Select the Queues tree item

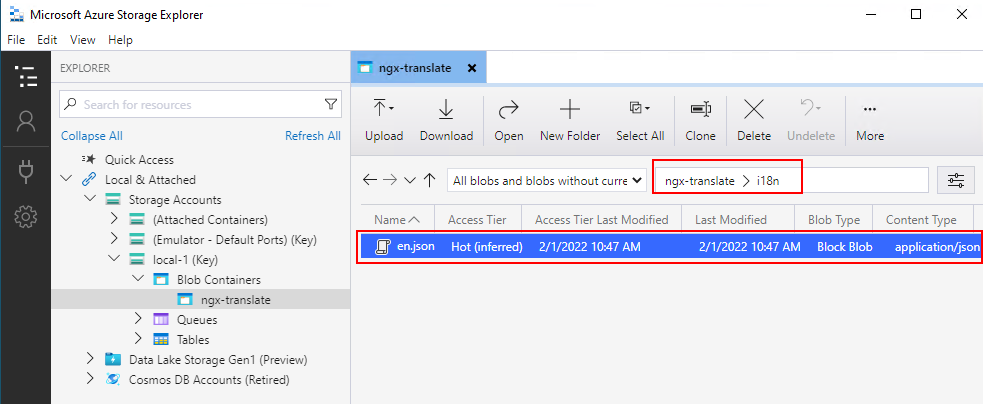pos(197,319)
